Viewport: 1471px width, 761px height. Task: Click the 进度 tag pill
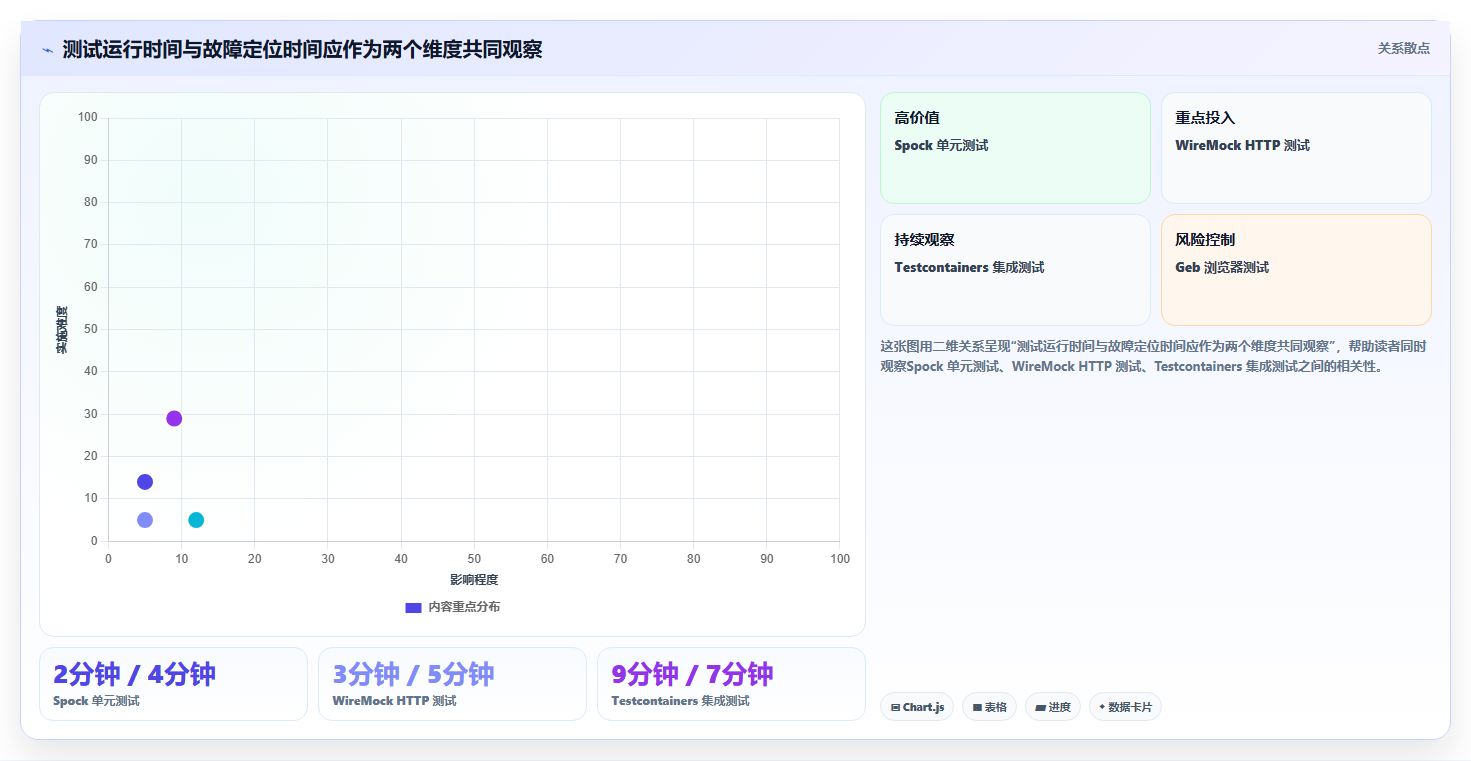1052,707
